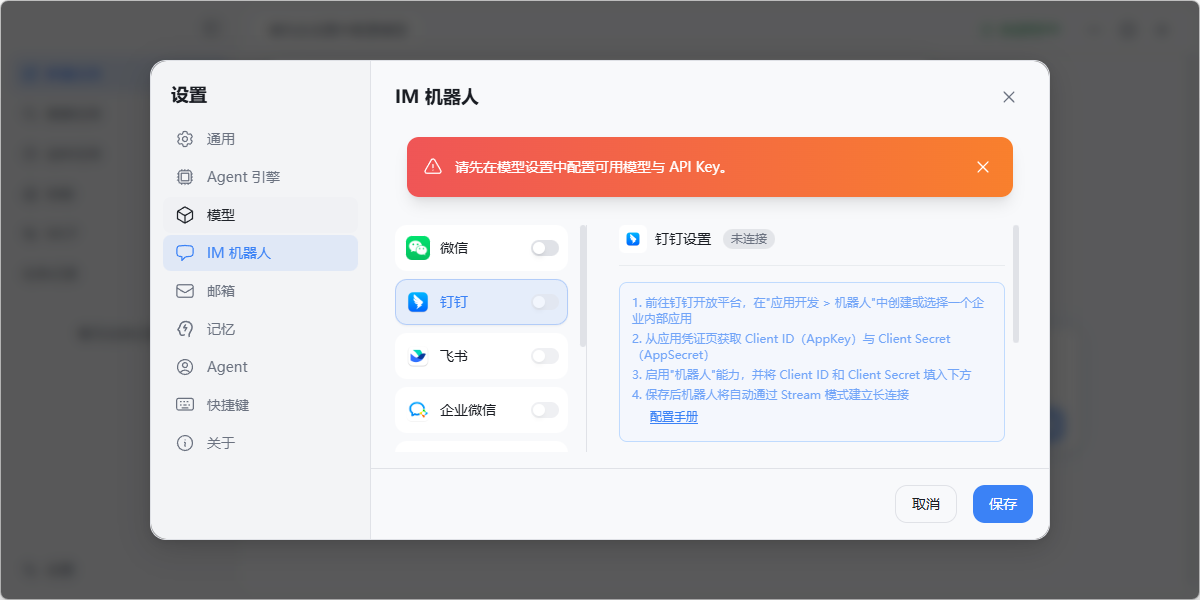
Task: Open 邮箱 mail settings
Action: (220, 291)
